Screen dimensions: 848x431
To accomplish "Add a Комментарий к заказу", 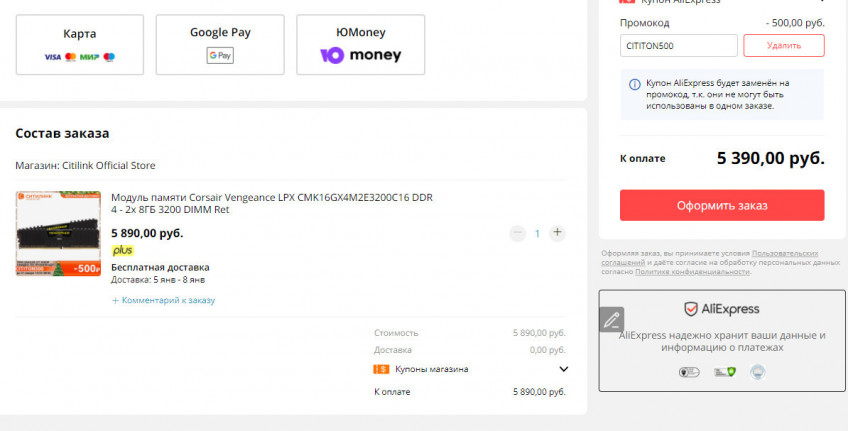I will coord(163,300).
